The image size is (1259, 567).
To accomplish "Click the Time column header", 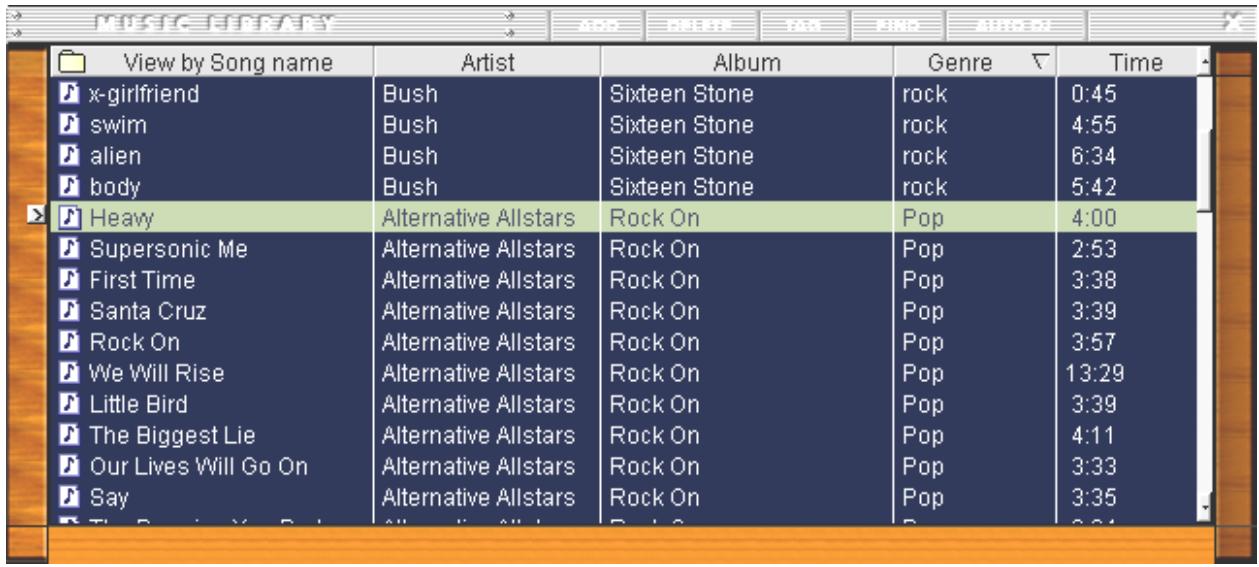I will (x=1127, y=63).
